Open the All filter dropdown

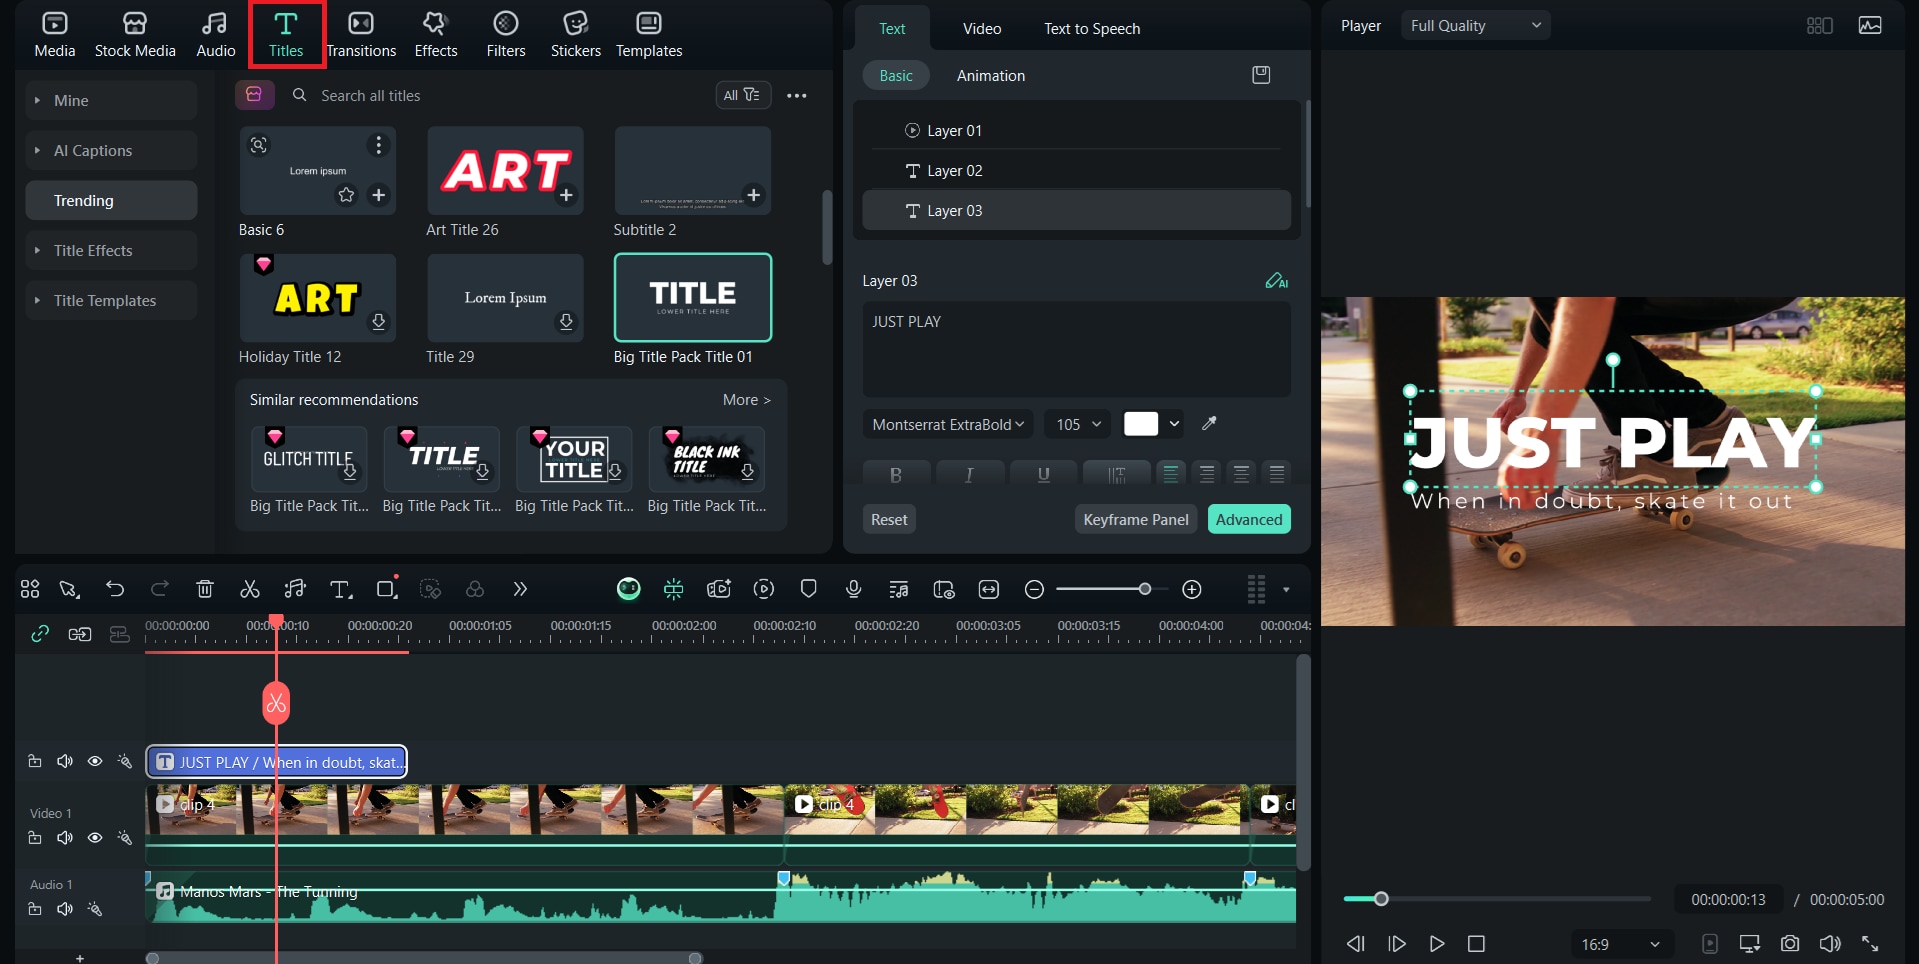click(742, 95)
